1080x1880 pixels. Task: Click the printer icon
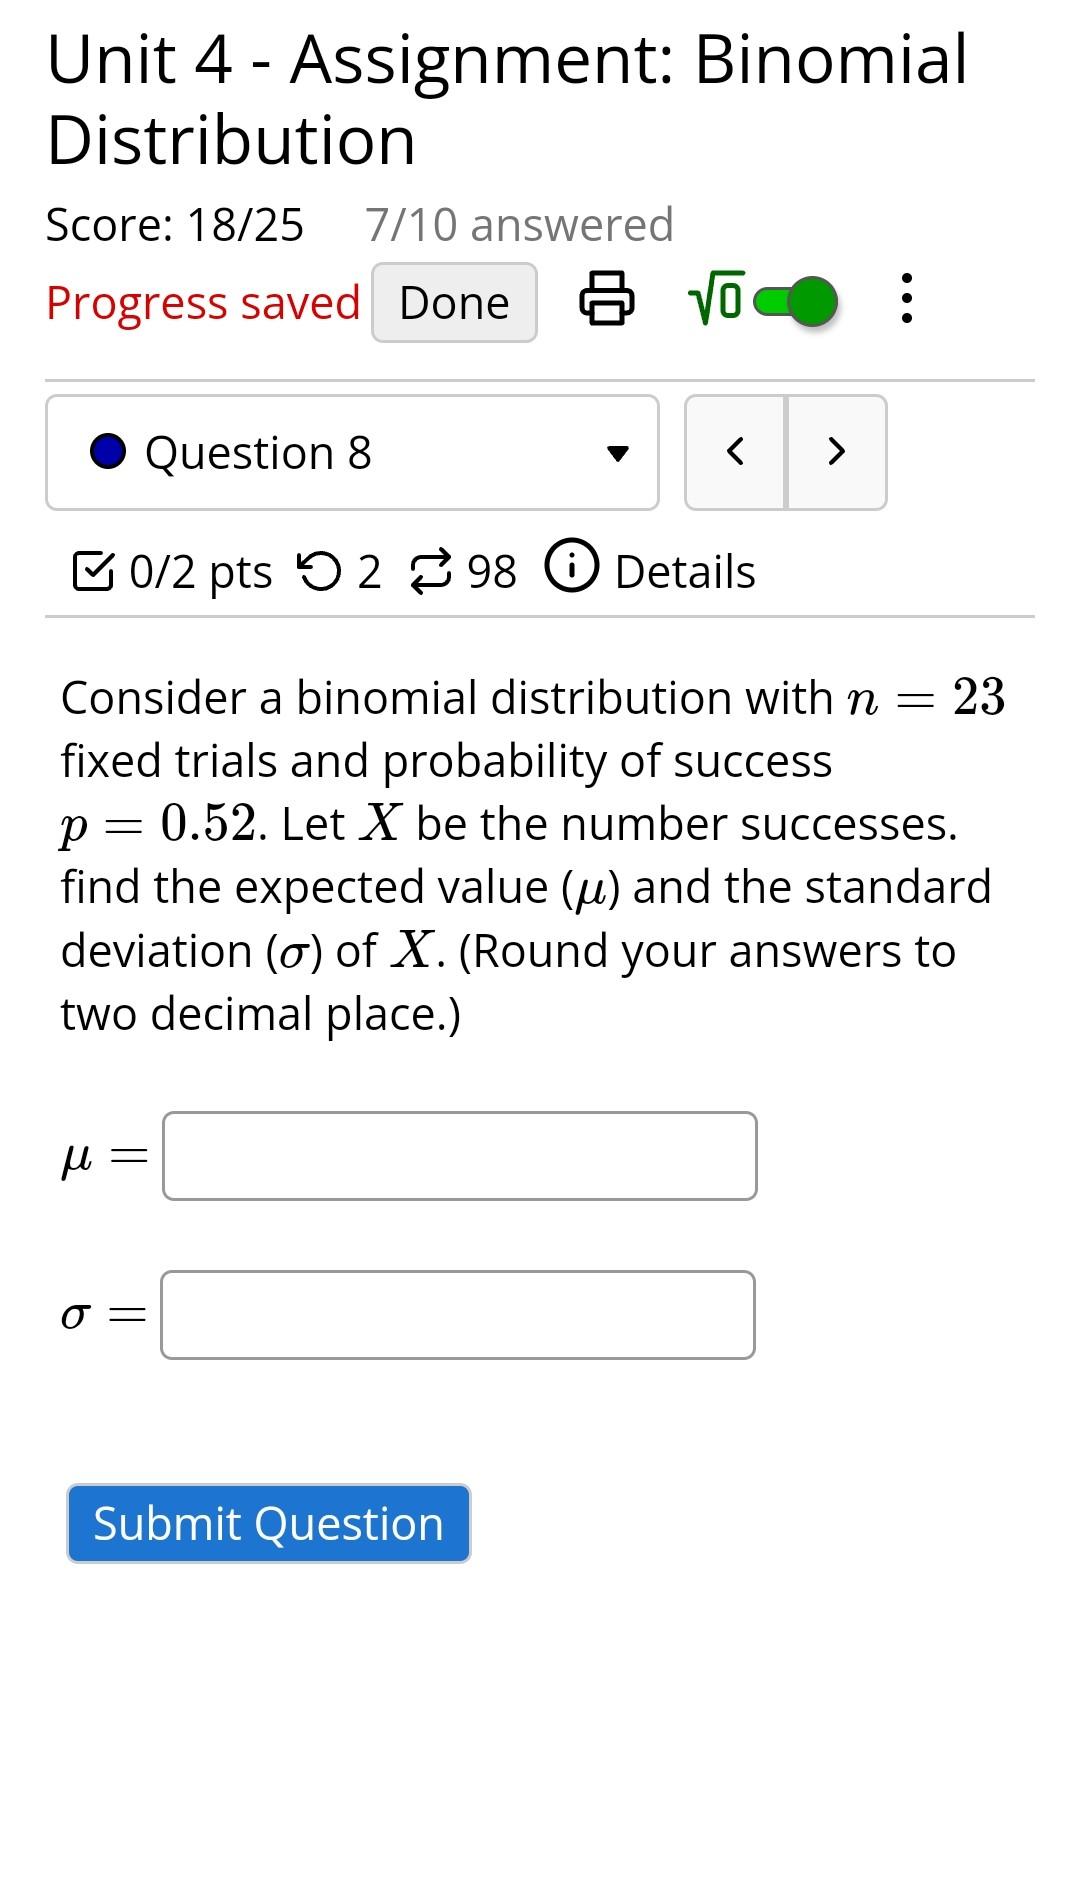[x=608, y=301]
